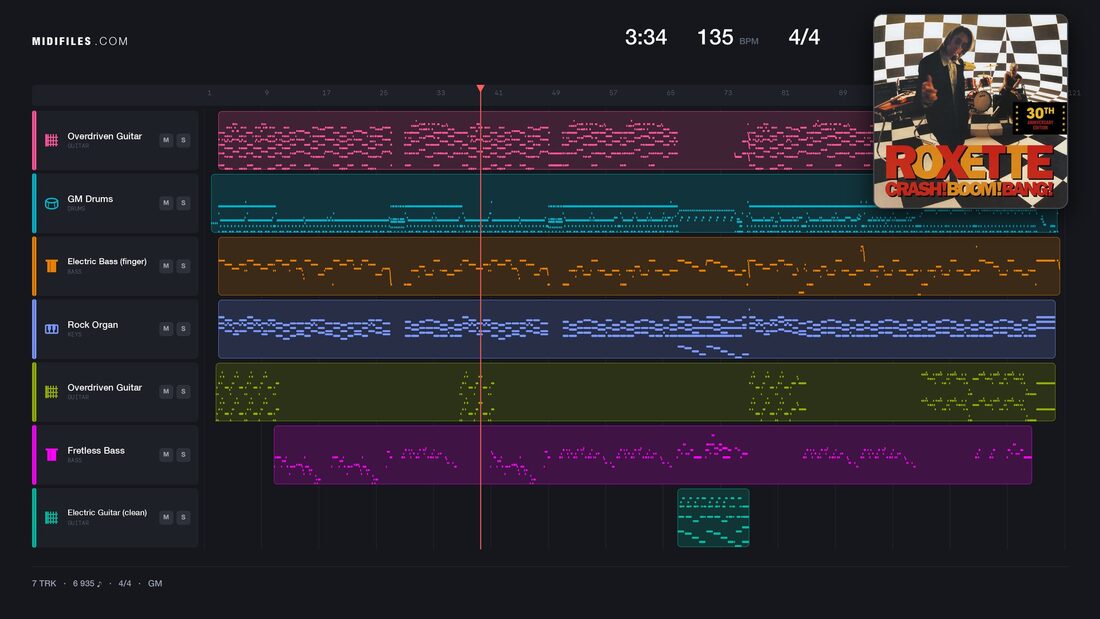Click the 4/4 entry in bottom status line

click(x=124, y=583)
